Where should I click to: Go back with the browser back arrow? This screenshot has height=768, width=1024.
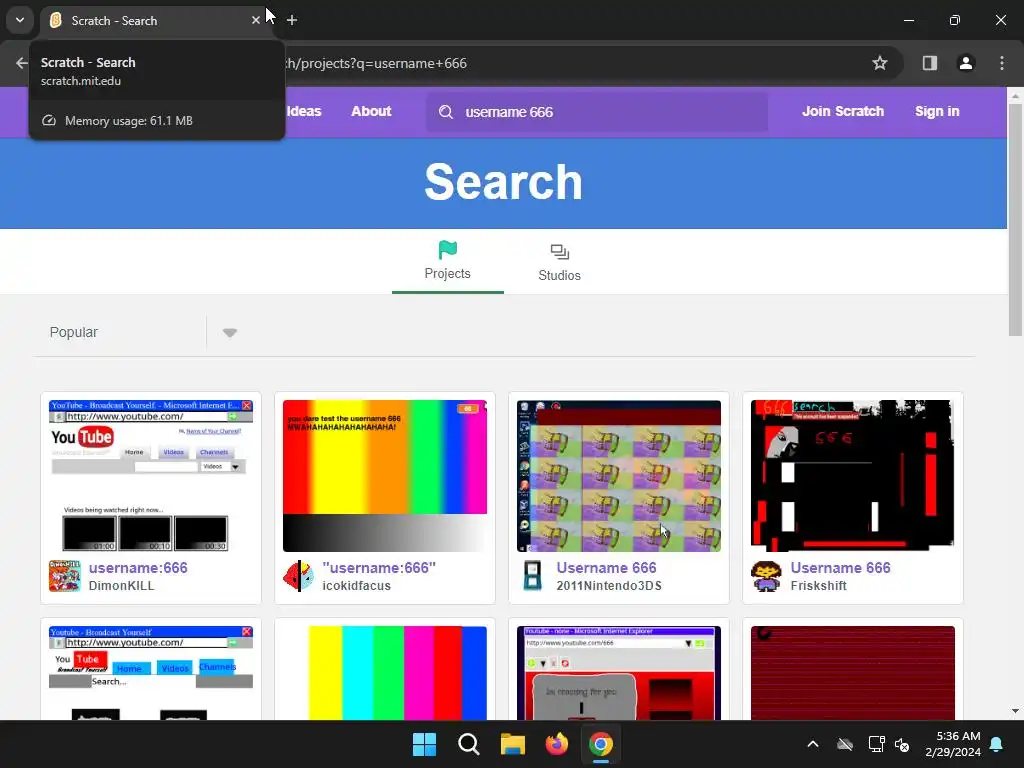click(21, 63)
